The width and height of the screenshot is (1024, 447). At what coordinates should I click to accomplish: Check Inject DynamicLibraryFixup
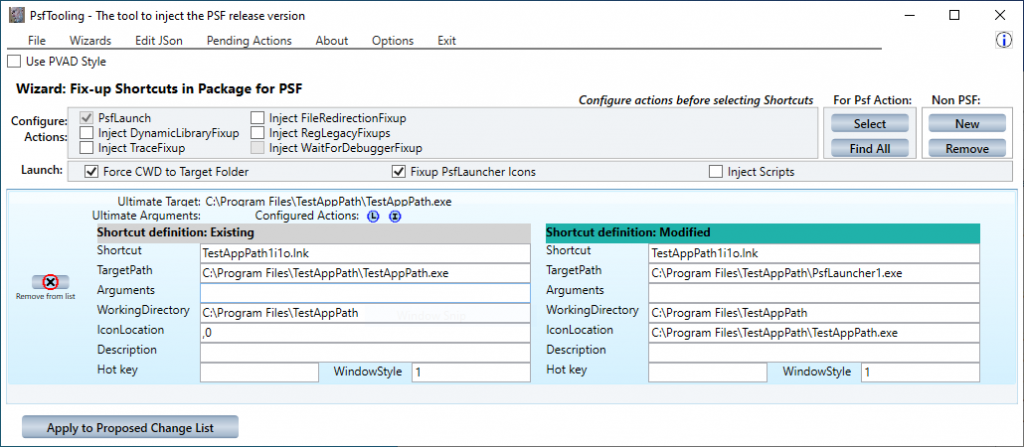point(86,133)
